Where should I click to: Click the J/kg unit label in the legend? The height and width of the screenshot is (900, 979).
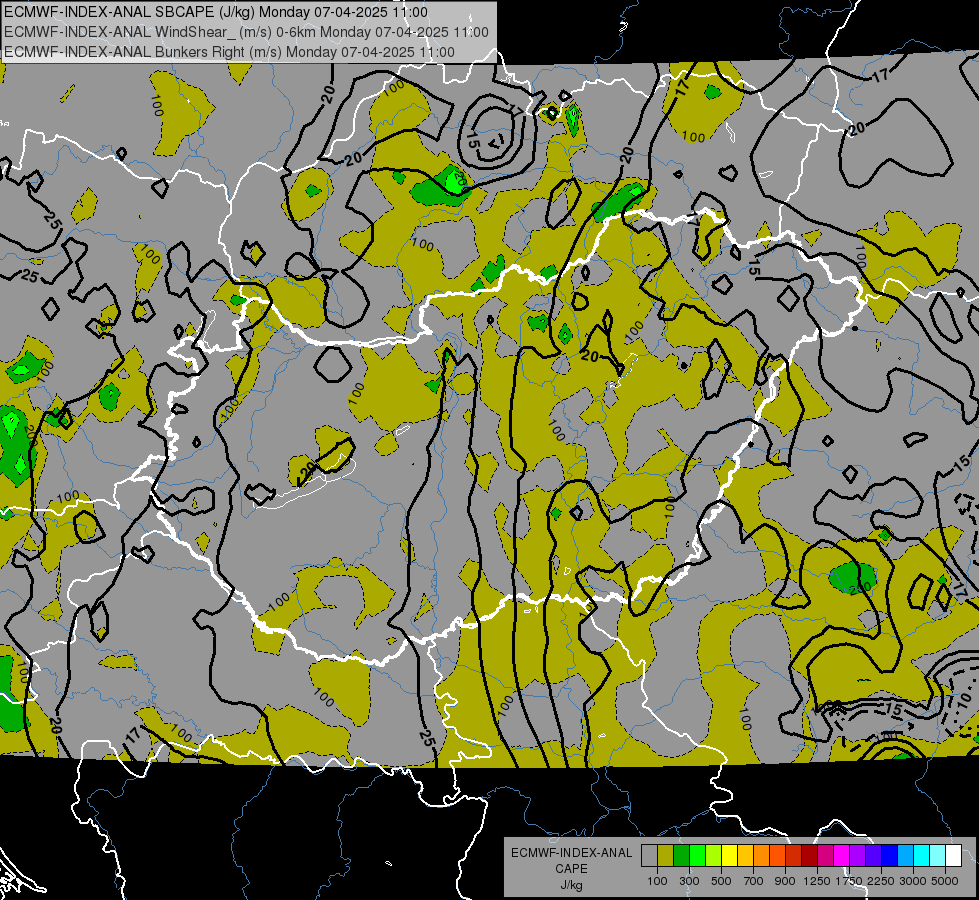tap(571, 885)
